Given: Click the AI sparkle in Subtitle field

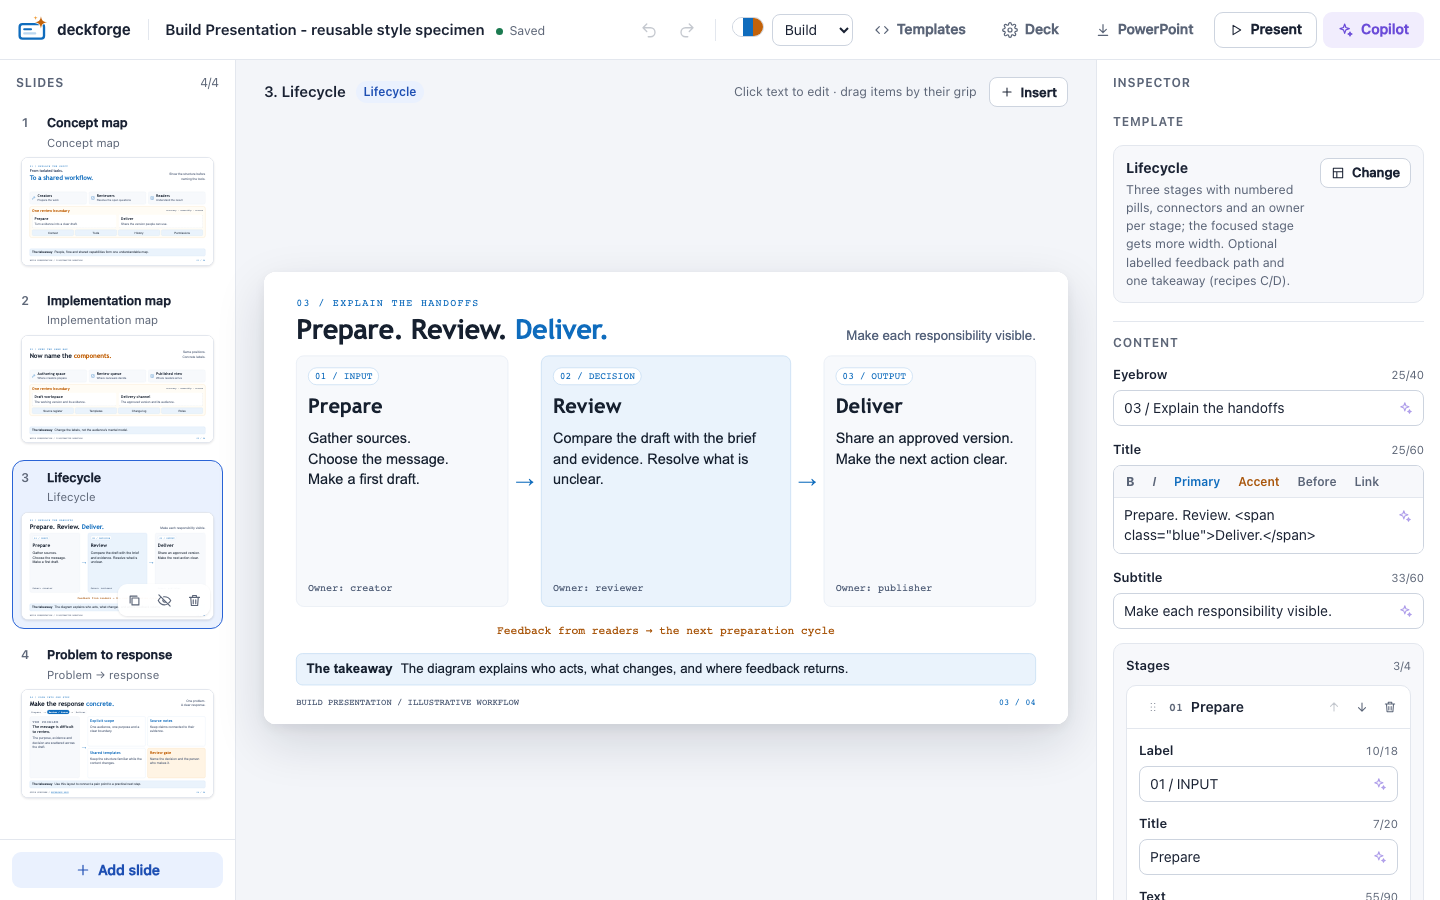Looking at the screenshot, I should click(x=1405, y=611).
